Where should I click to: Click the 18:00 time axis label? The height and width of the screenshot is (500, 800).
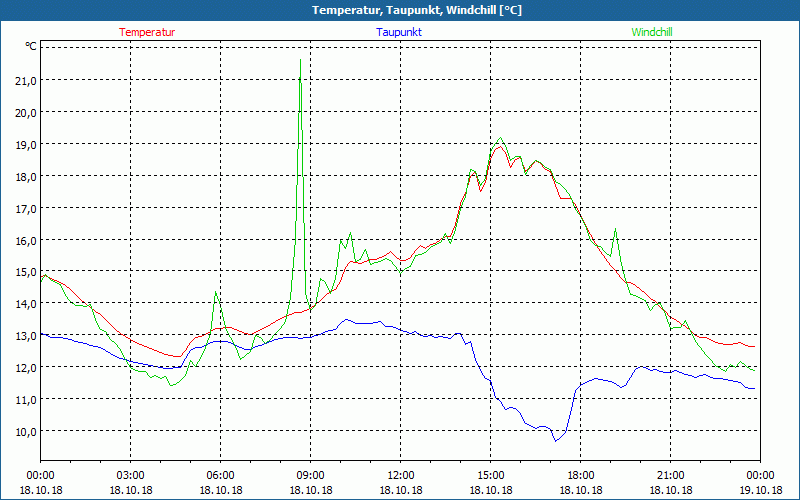tap(580, 475)
